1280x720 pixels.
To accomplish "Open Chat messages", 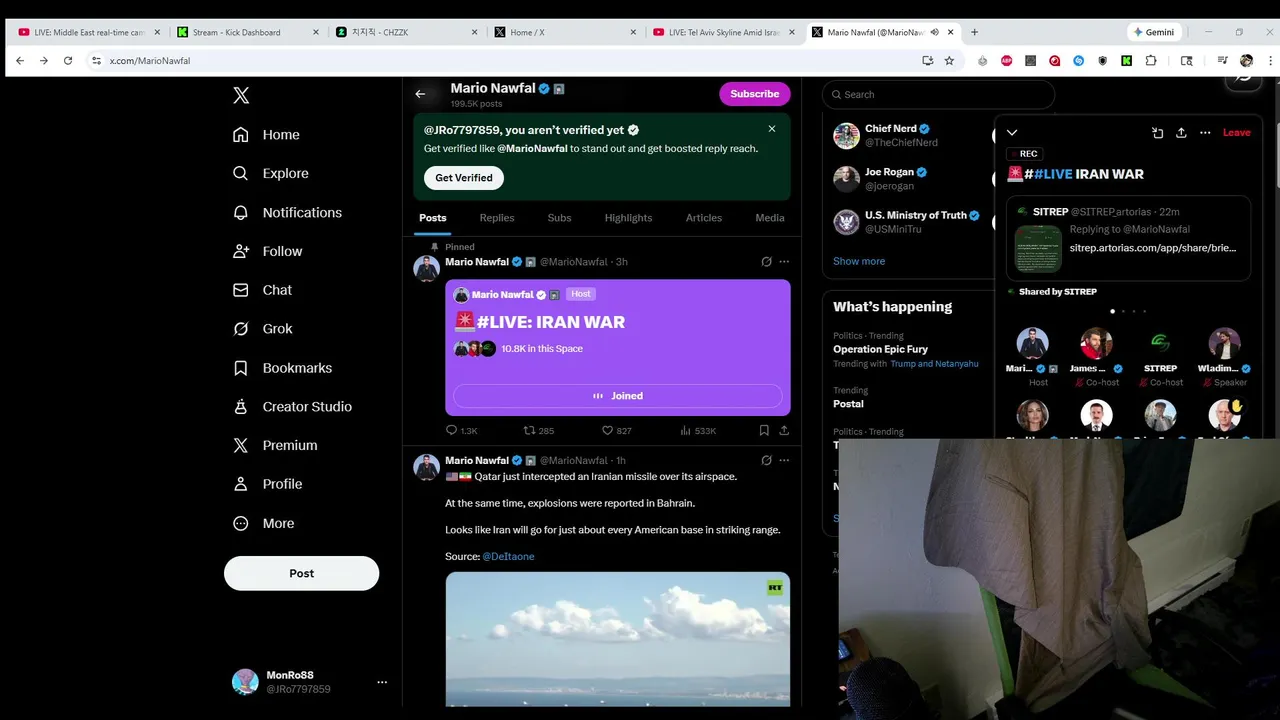I will (x=263, y=290).
